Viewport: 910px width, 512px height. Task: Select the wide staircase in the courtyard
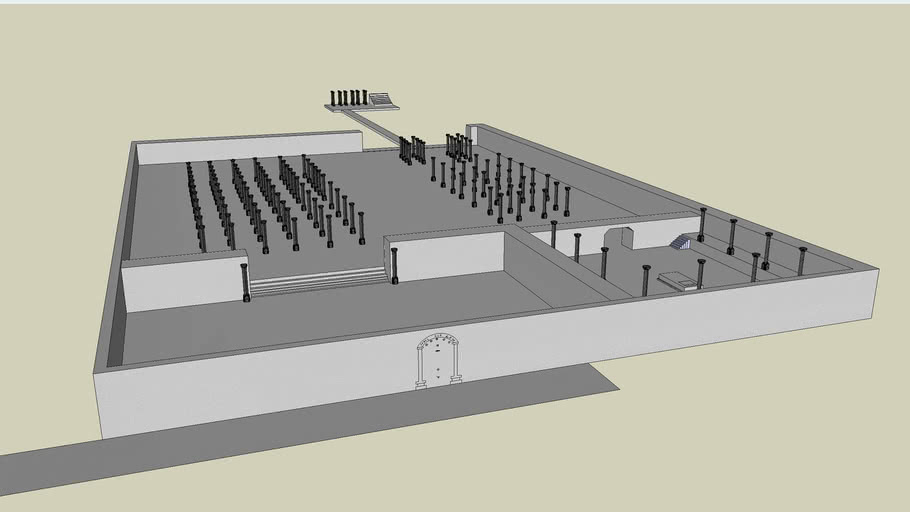click(317, 281)
